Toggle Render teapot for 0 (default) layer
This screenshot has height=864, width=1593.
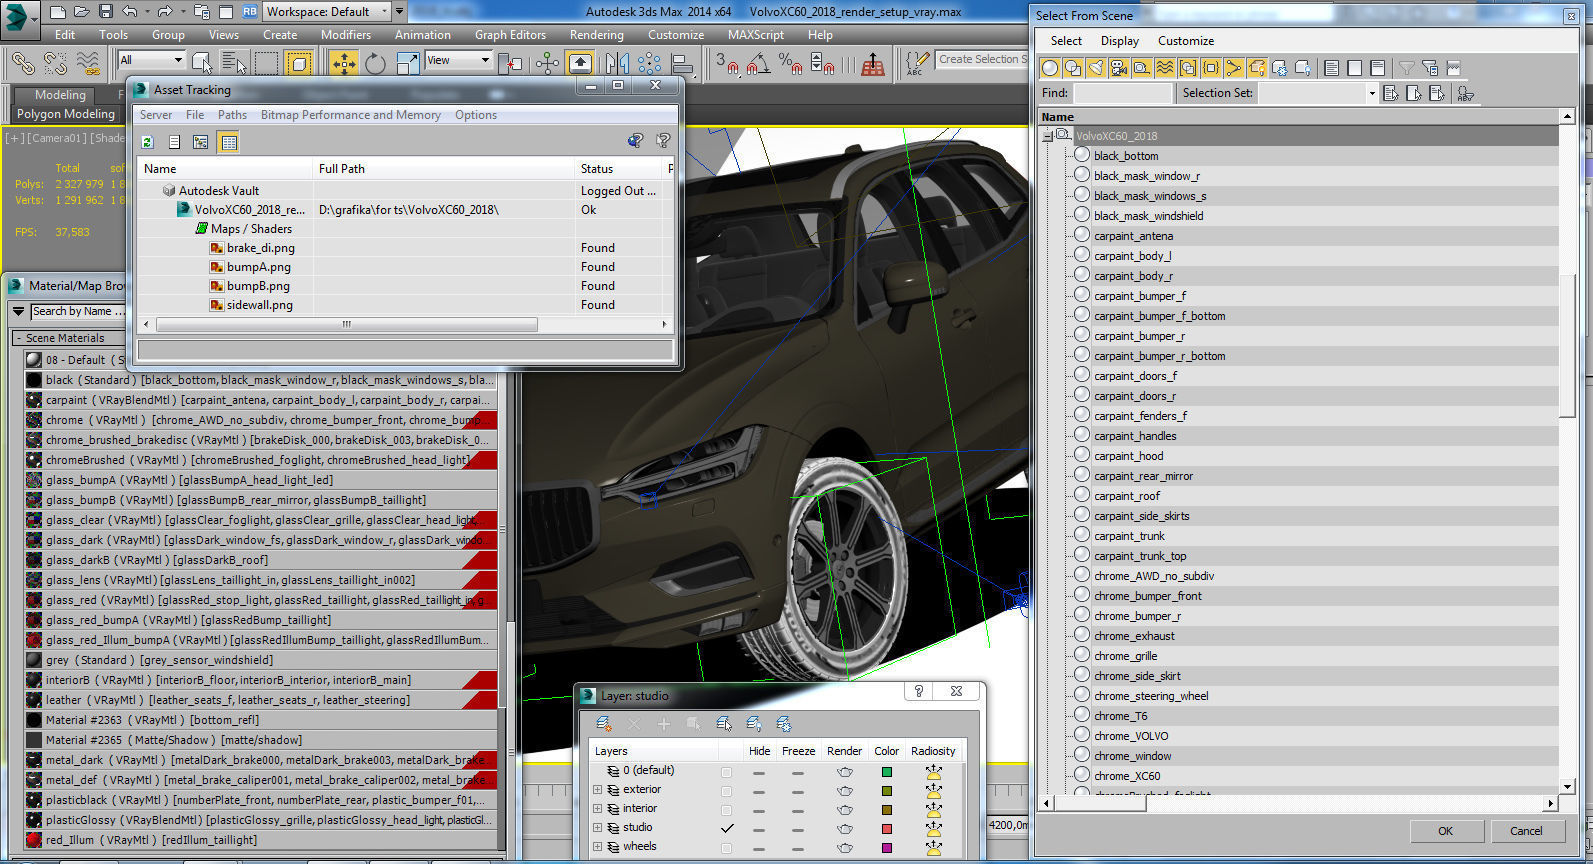(x=845, y=772)
